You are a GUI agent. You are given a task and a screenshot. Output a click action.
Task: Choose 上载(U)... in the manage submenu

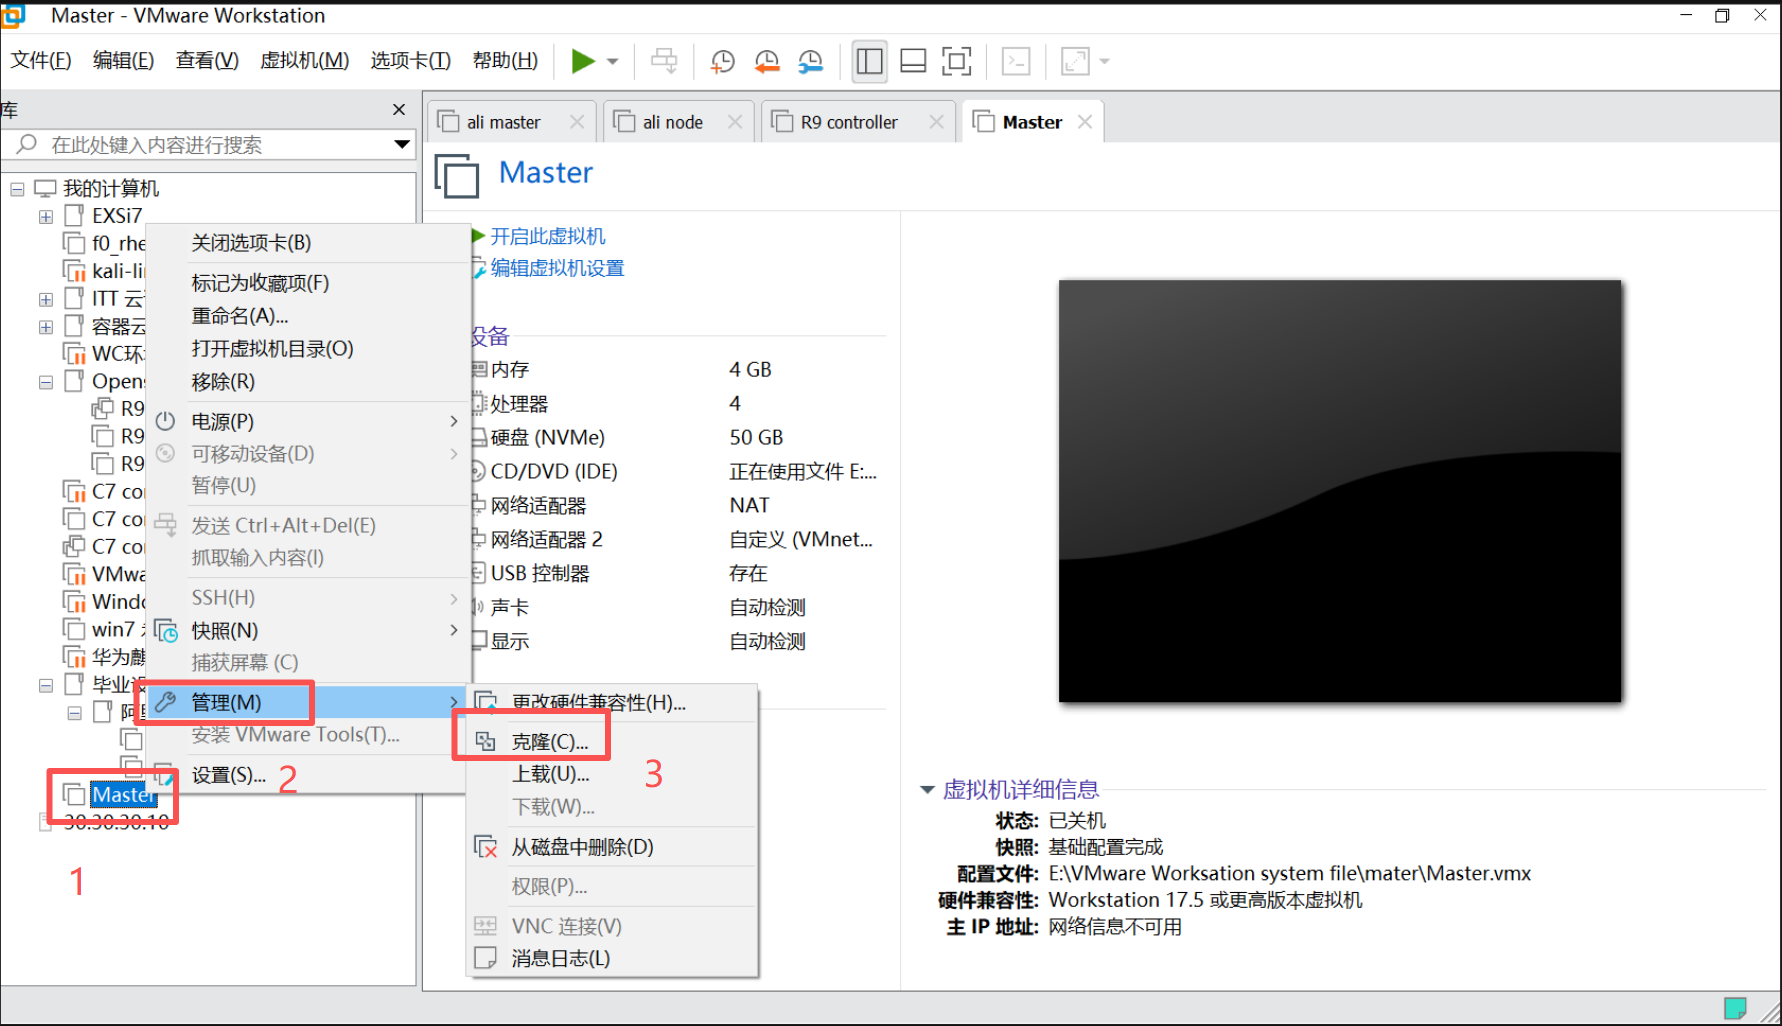612,774
